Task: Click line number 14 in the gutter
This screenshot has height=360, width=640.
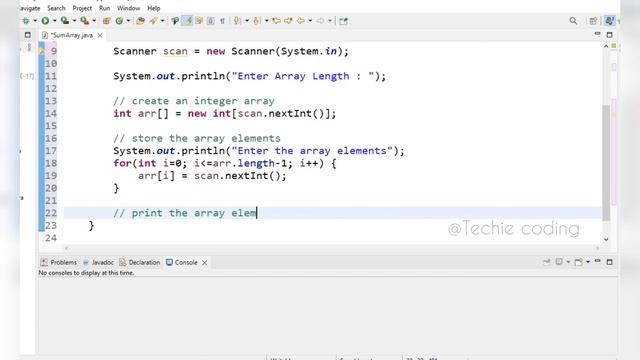Action: [x=51, y=113]
